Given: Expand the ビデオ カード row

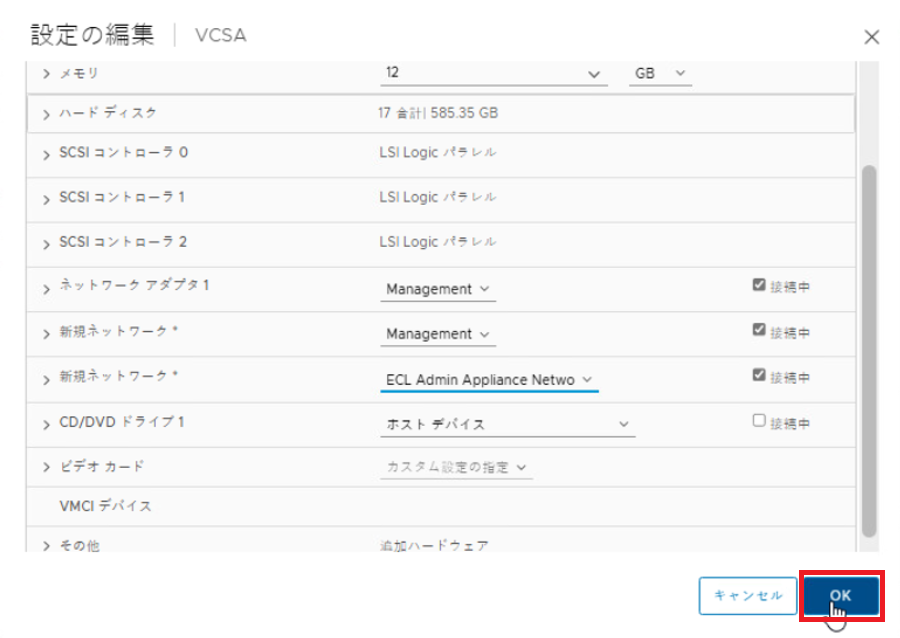Looking at the screenshot, I should (x=47, y=467).
